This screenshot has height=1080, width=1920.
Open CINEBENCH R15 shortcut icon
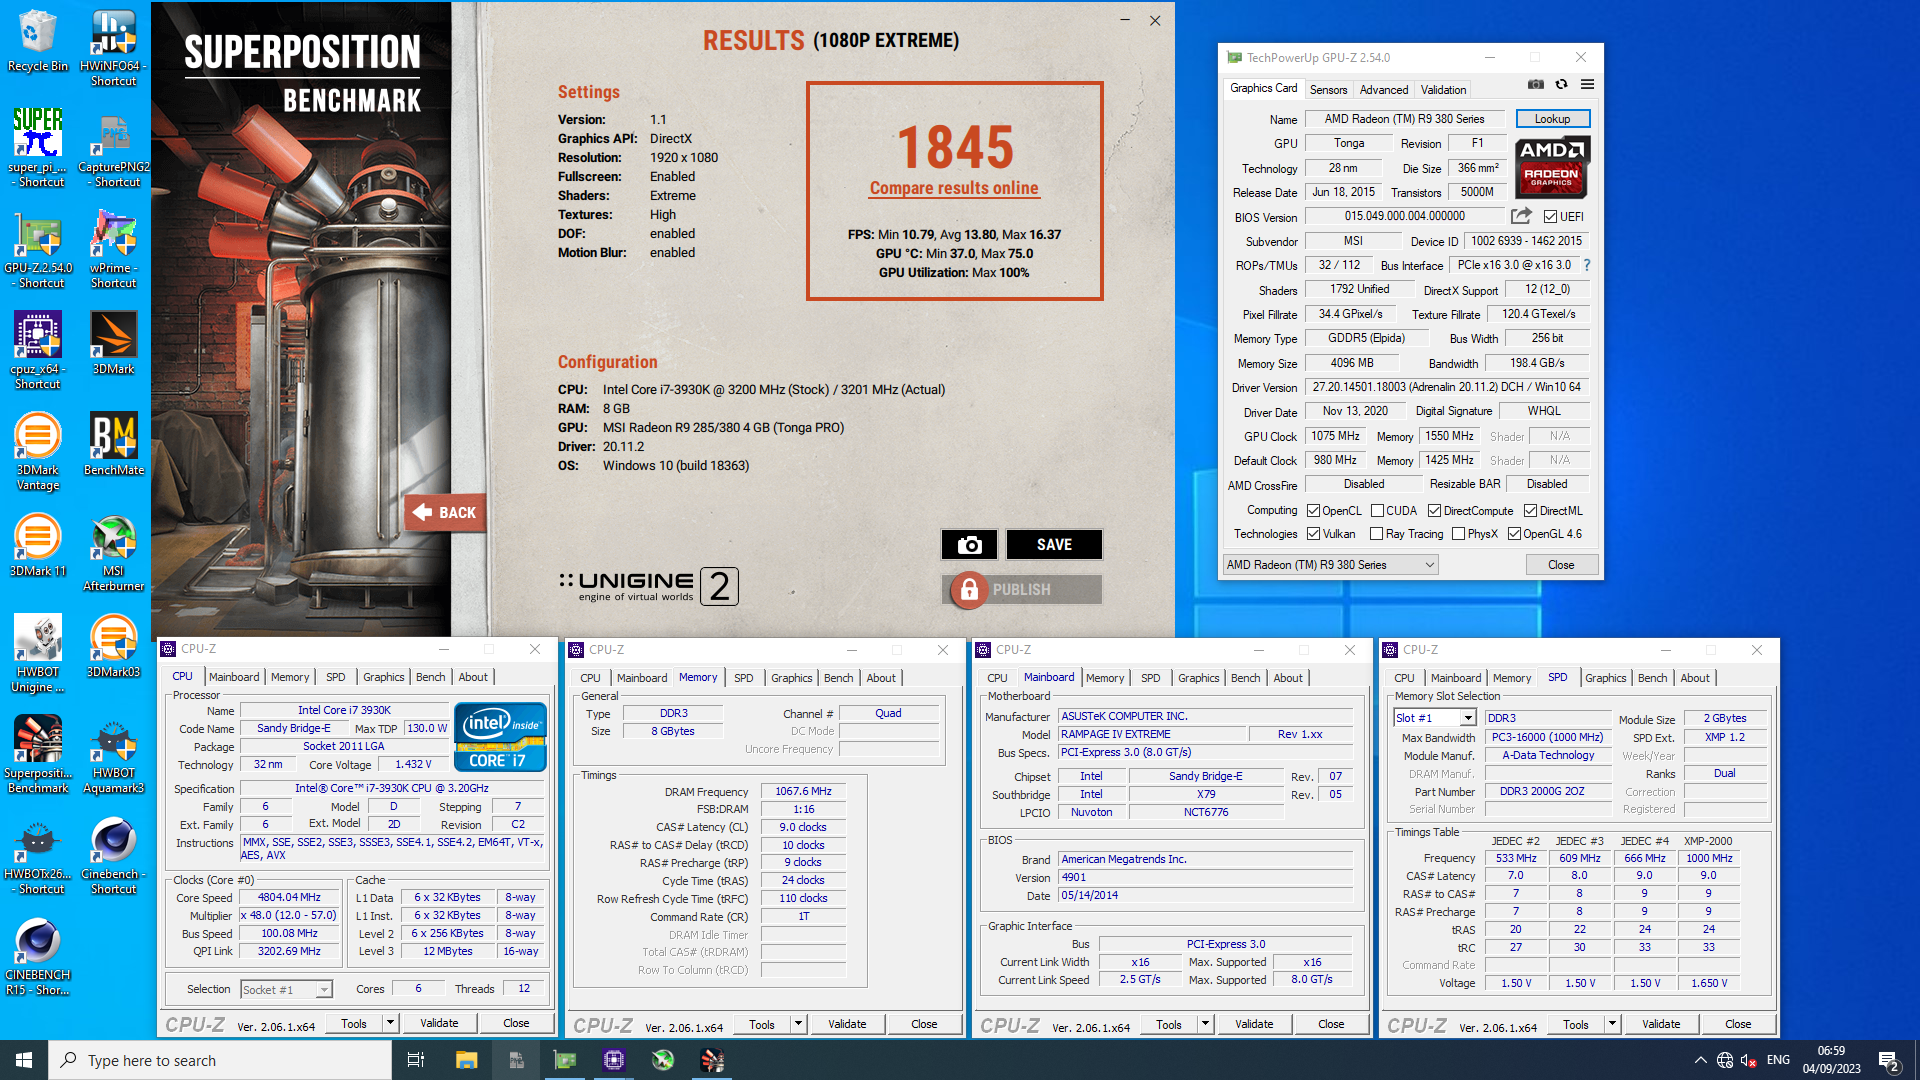point(37,956)
